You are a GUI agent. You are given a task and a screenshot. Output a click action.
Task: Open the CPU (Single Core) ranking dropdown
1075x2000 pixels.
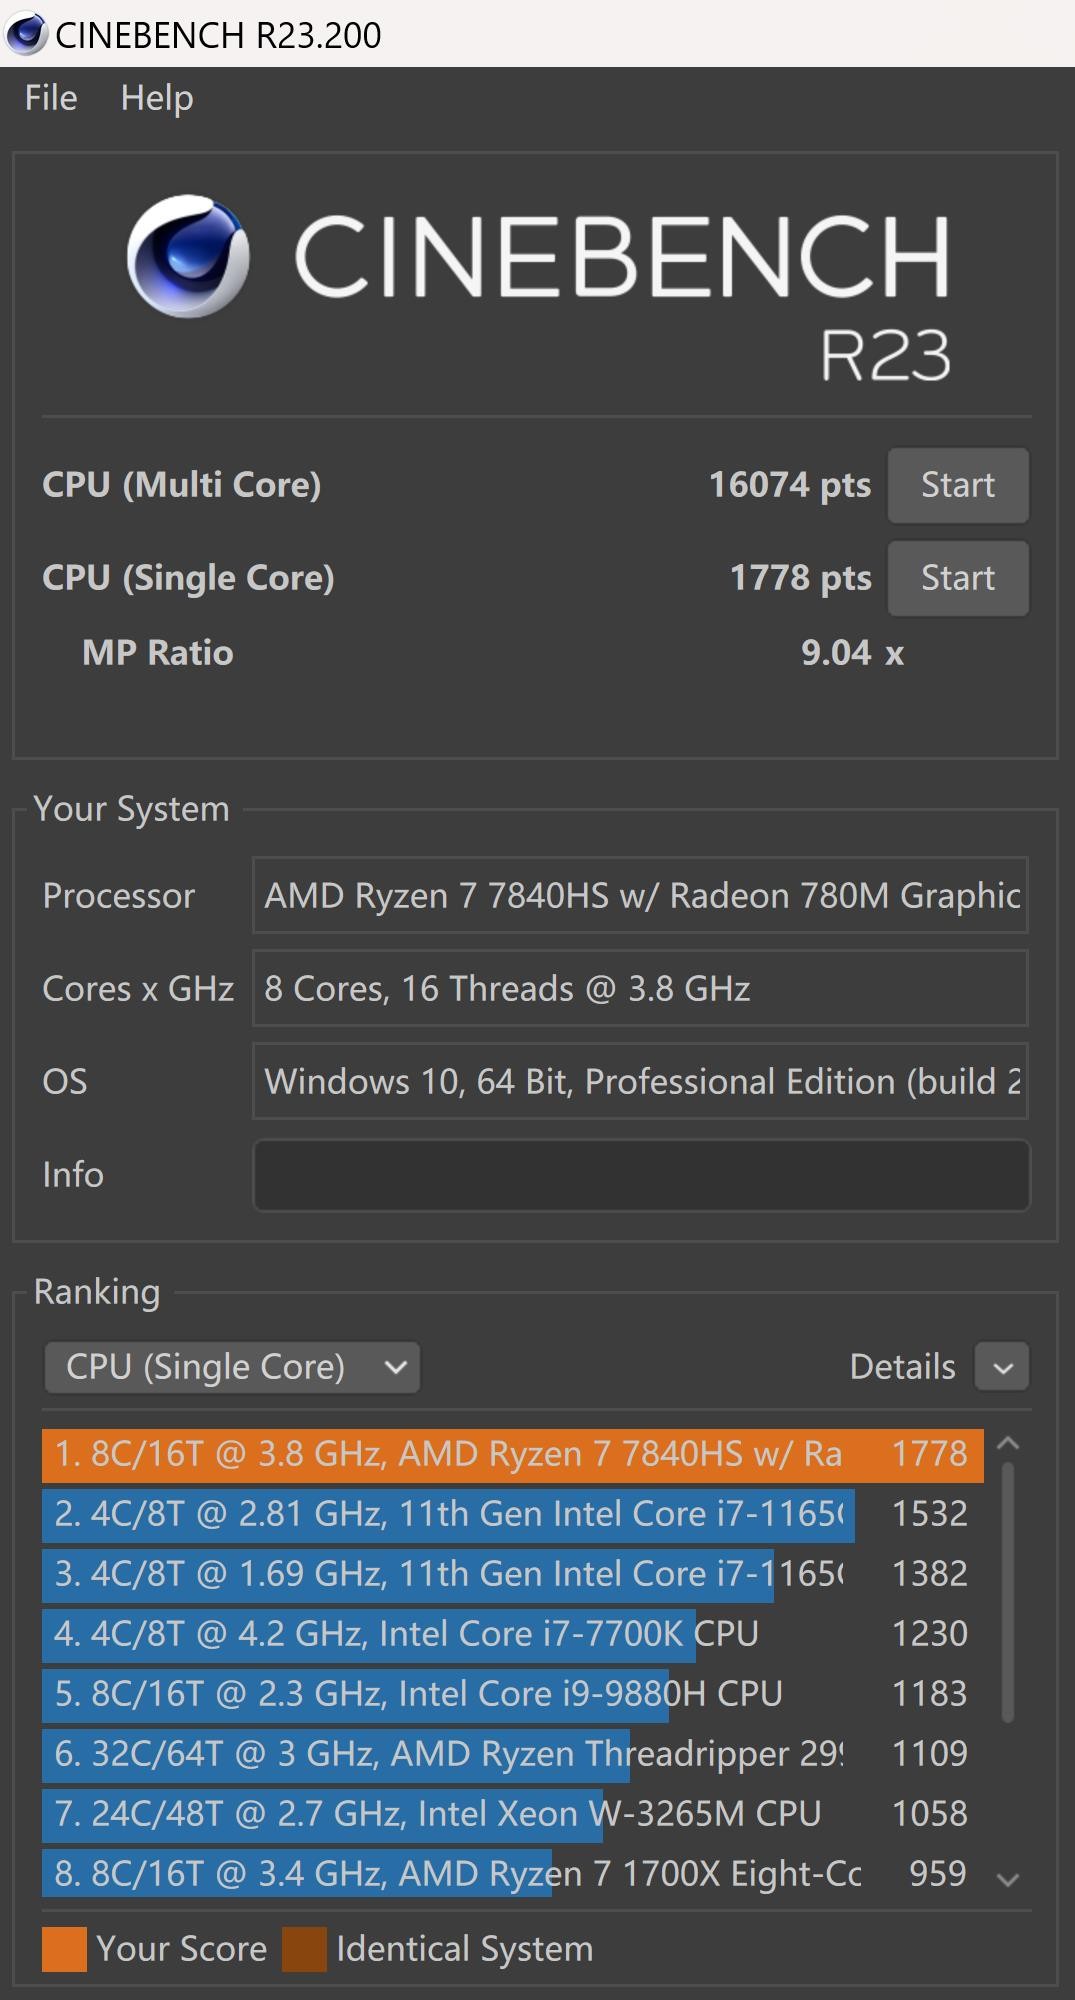click(x=232, y=1367)
